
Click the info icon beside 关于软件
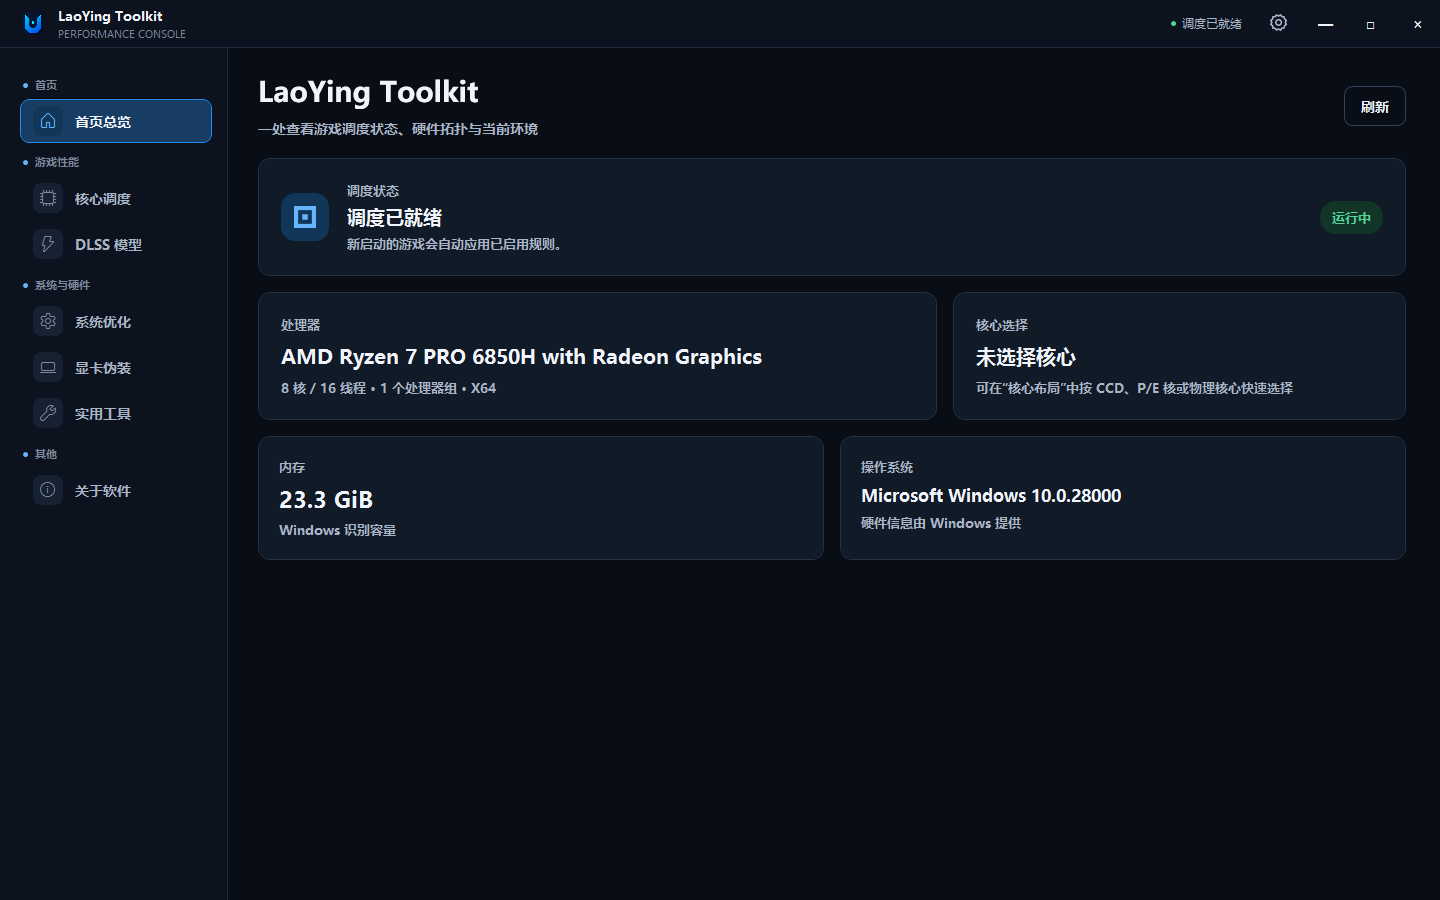point(48,490)
